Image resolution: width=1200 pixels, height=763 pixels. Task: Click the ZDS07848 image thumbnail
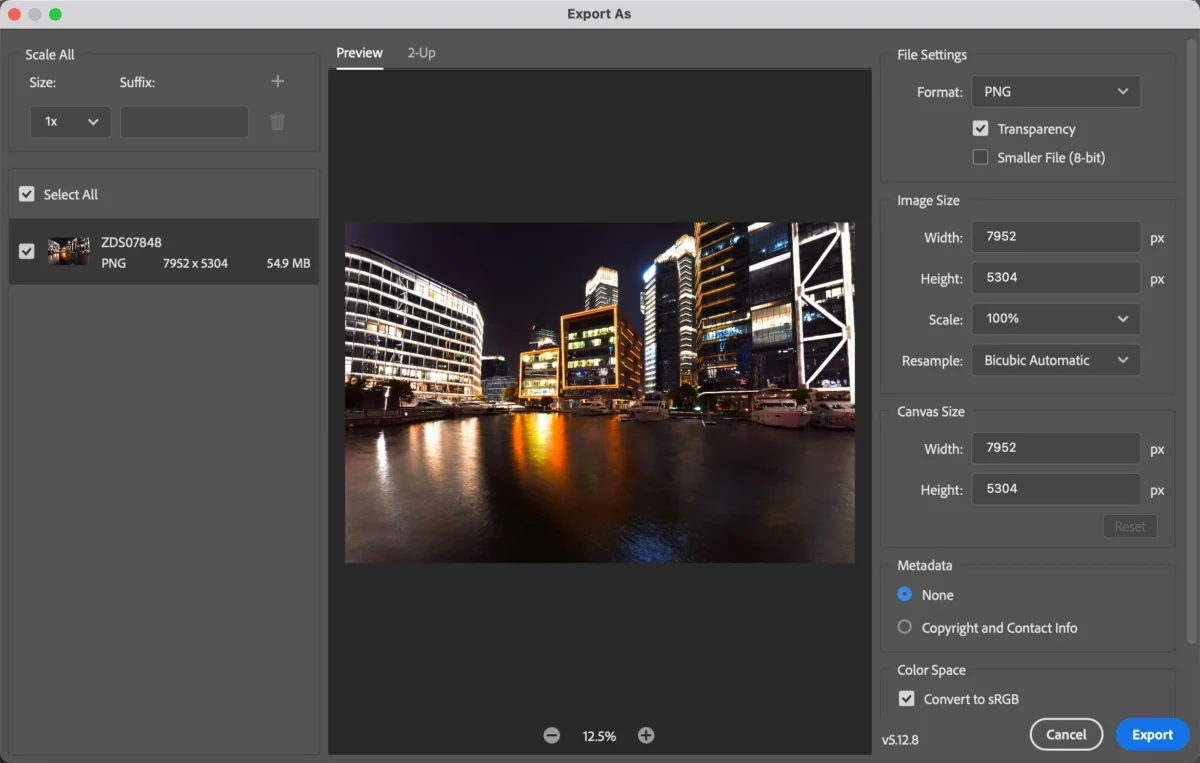[68, 251]
